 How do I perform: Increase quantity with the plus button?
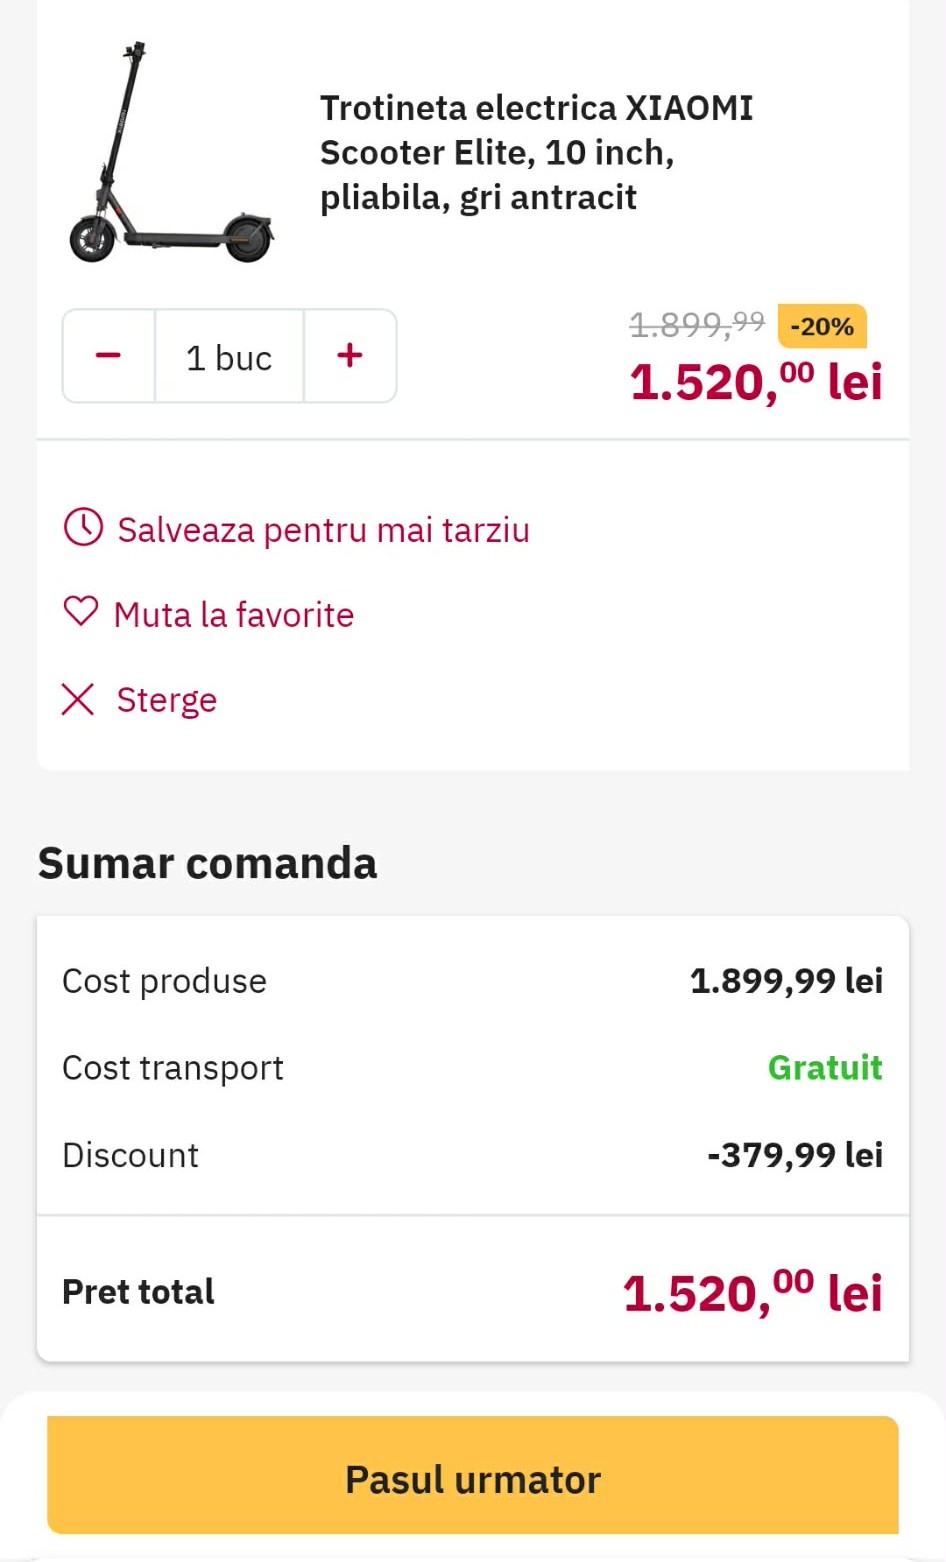[x=350, y=356]
